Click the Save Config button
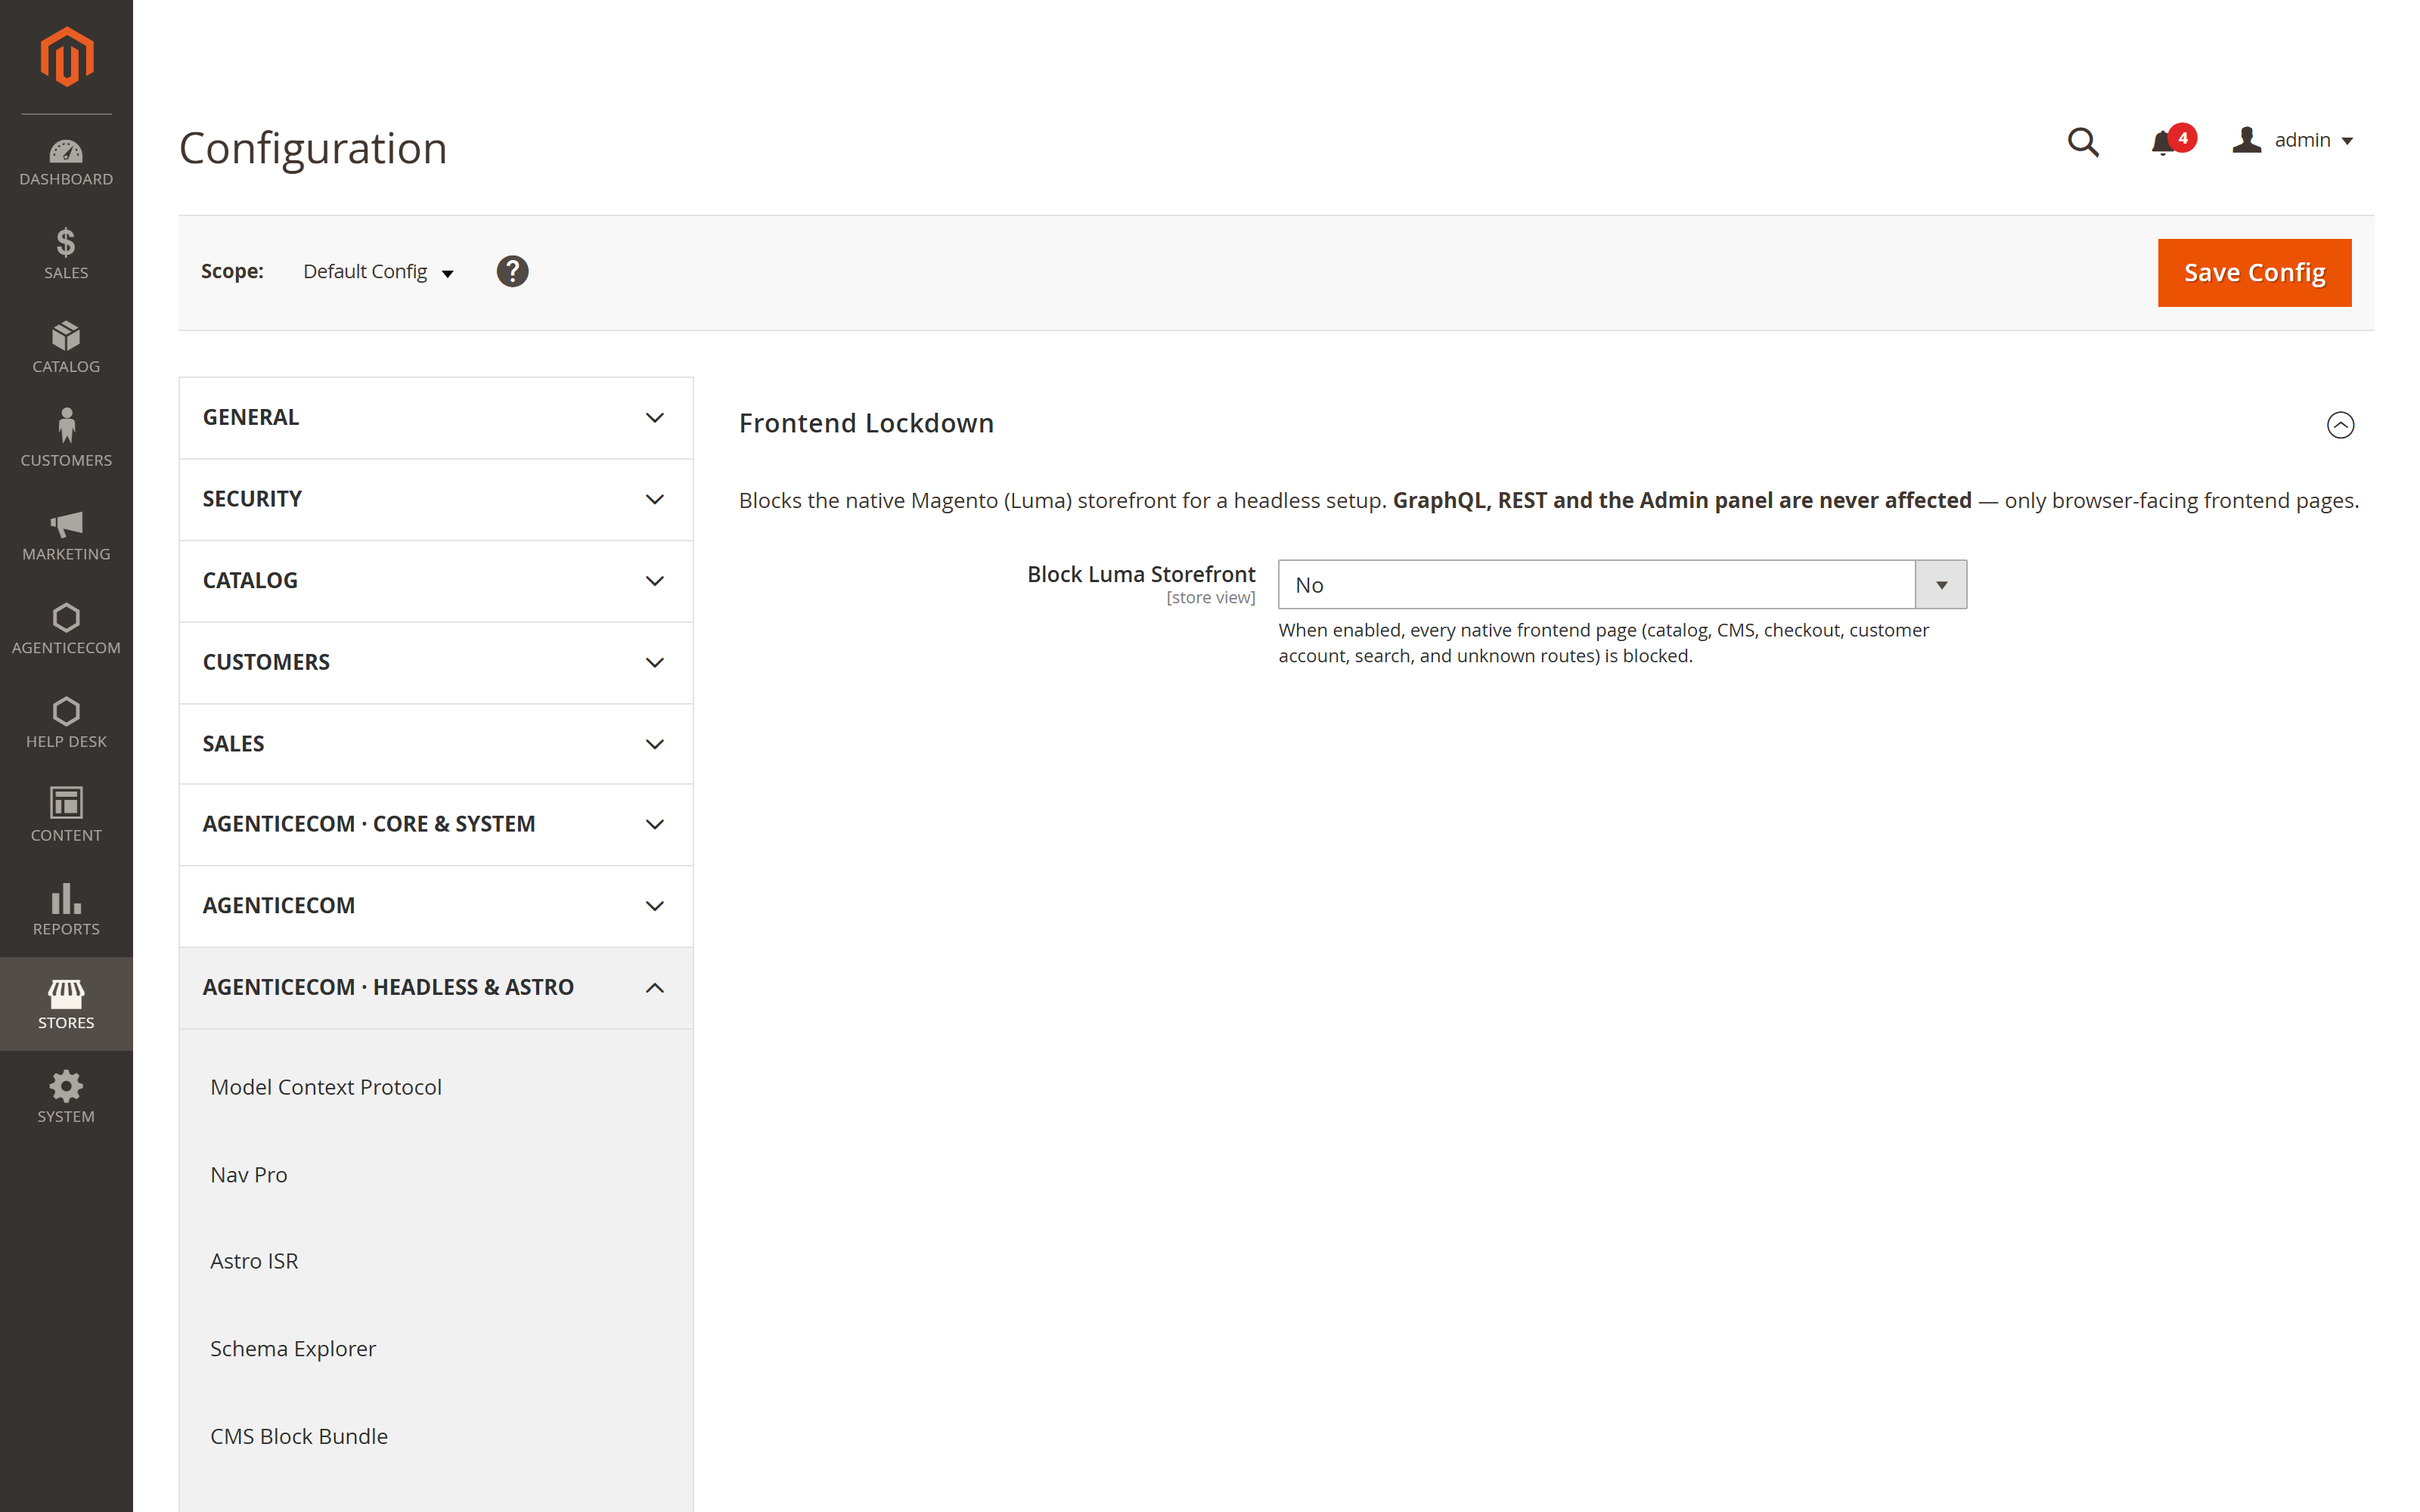Viewport: 2420px width, 1512px height. coord(2254,273)
